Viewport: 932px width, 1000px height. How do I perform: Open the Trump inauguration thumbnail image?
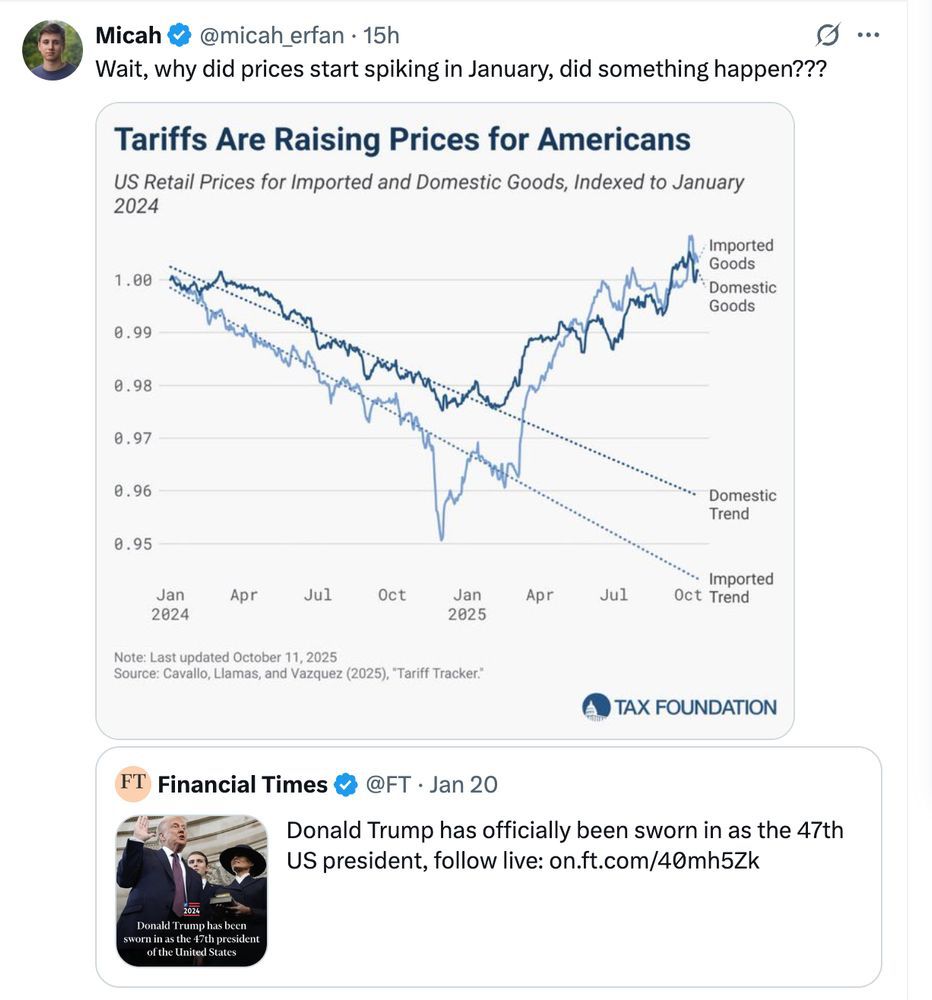(x=191, y=891)
